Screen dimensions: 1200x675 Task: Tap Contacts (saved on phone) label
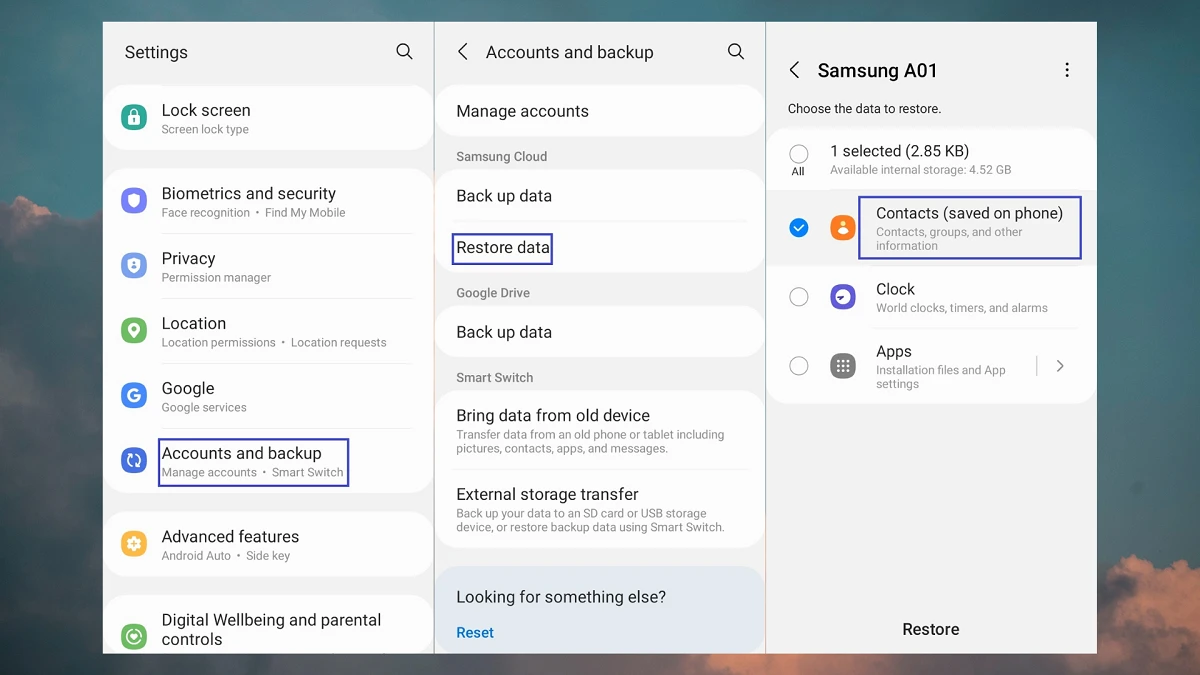[x=969, y=213]
